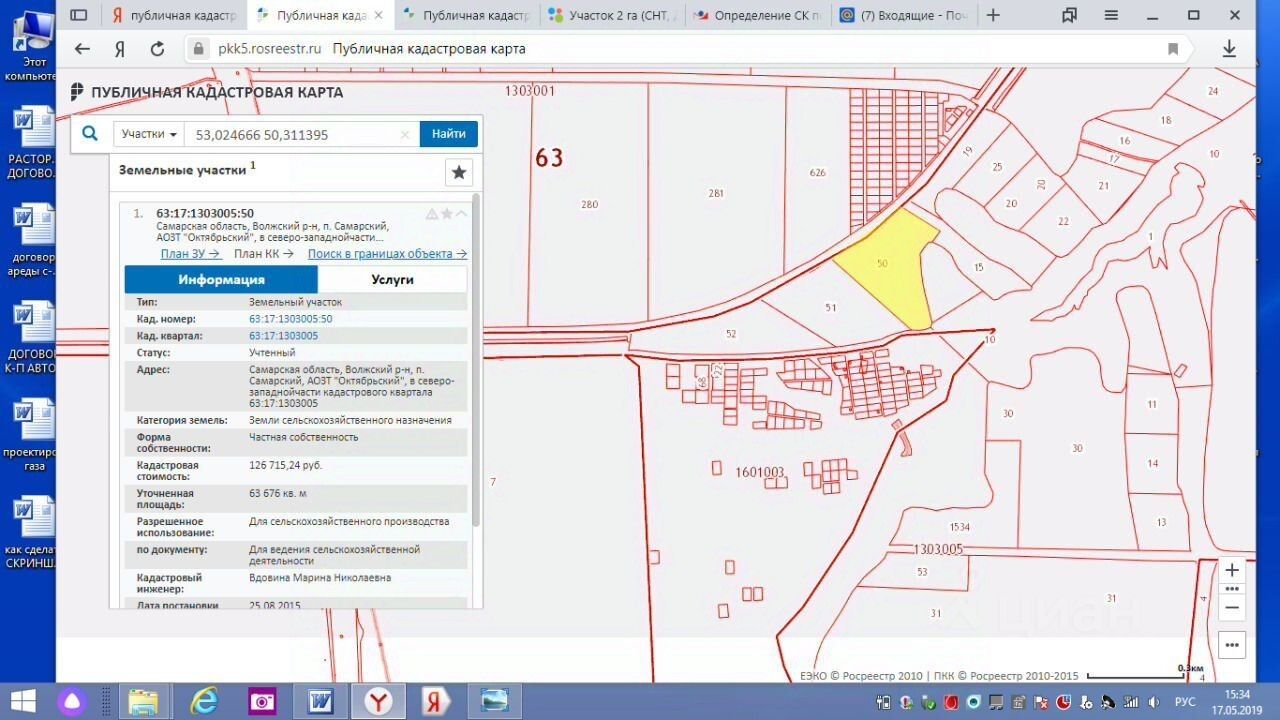Viewport: 1280px width, 720px height.
Task: Click the results panel scrollbar
Action: (x=476, y=360)
